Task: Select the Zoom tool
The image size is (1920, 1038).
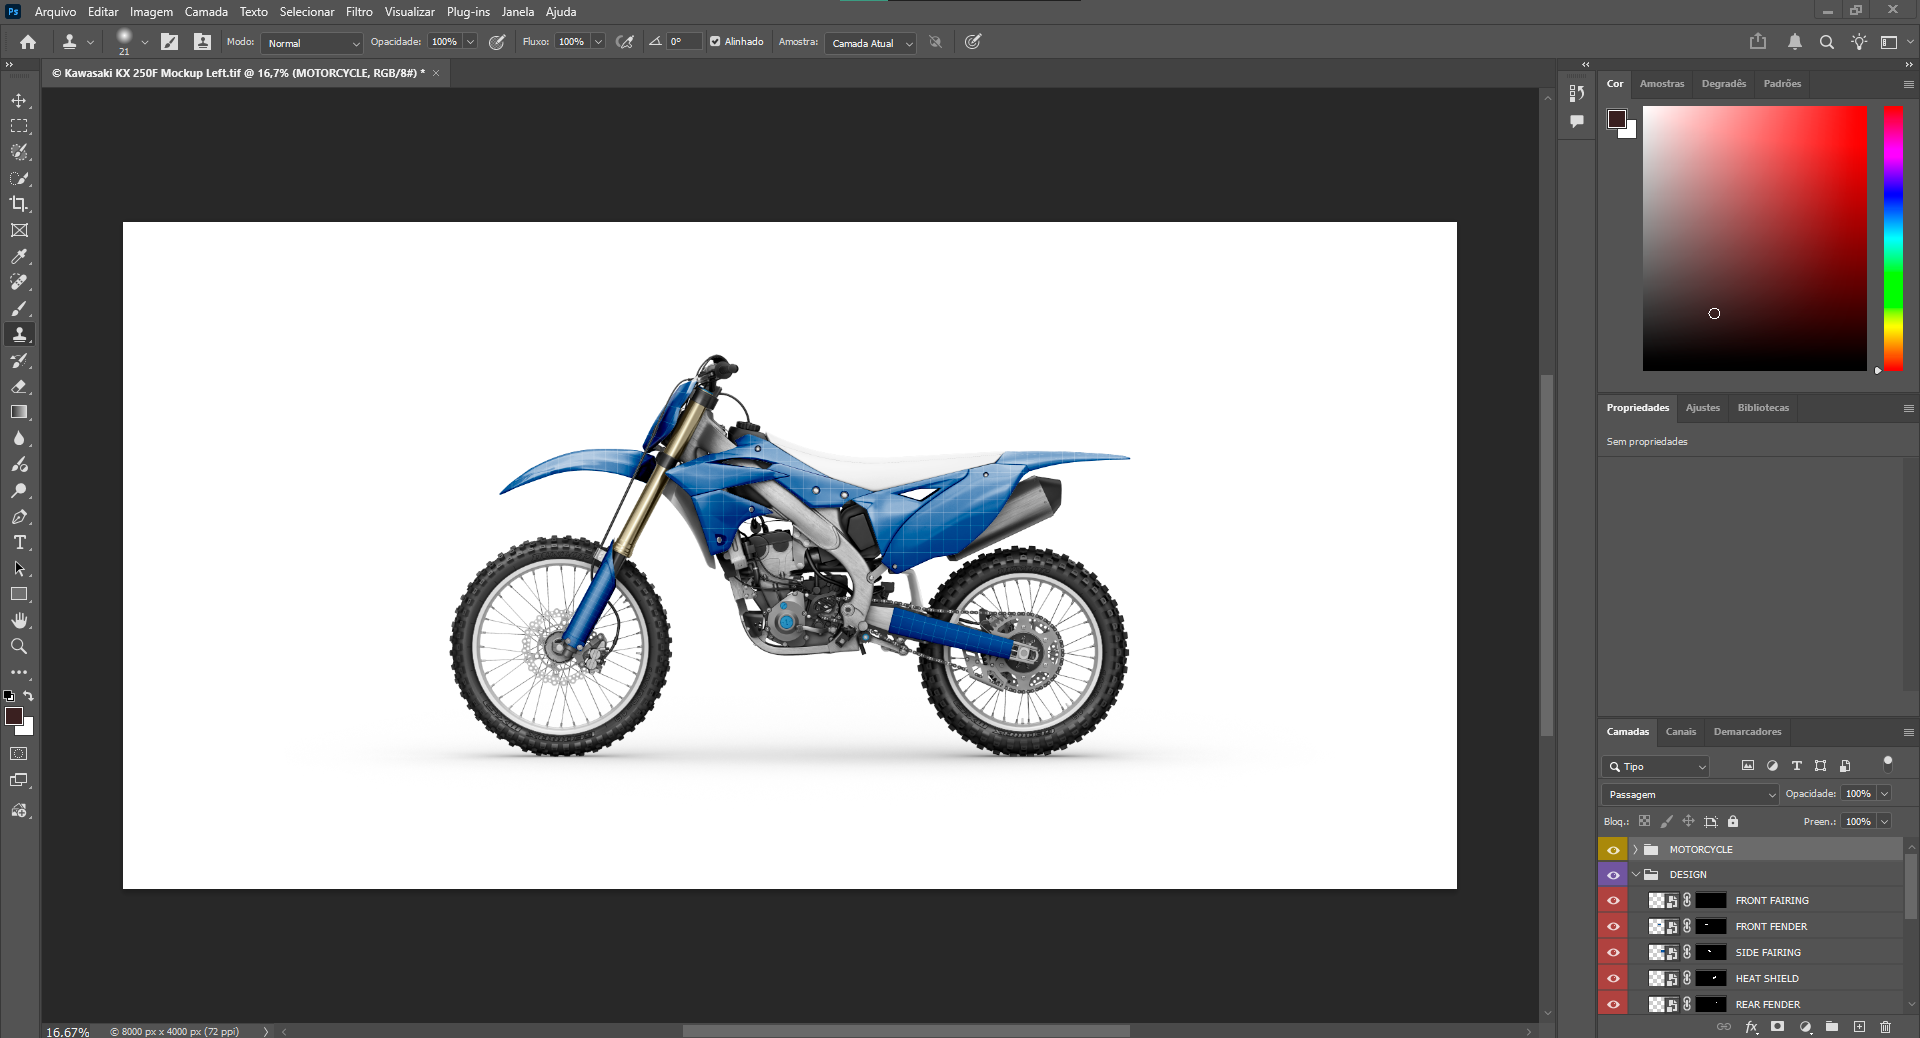Action: click(x=19, y=647)
